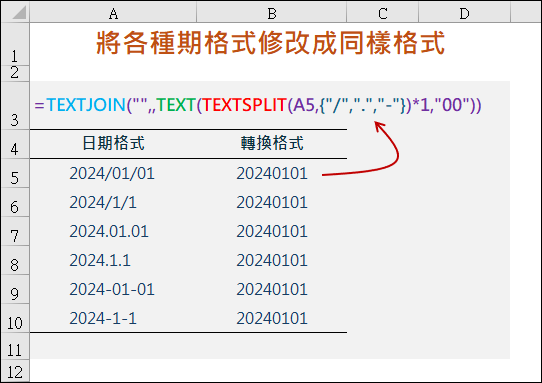The width and height of the screenshot is (542, 383).
Task: Select row 6 header
Action: point(15,202)
